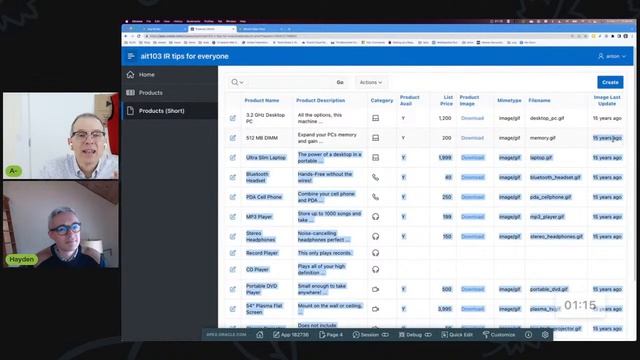
Task: Go to Home in the side navigation
Action: 170,75
